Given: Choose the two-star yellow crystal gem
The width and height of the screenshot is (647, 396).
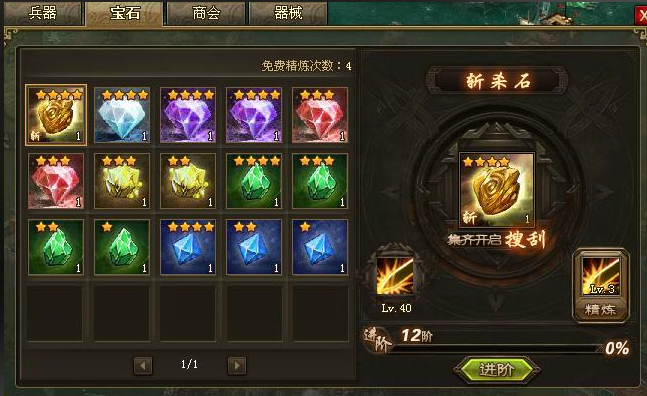Looking at the screenshot, I should pyautogui.click(x=188, y=181).
